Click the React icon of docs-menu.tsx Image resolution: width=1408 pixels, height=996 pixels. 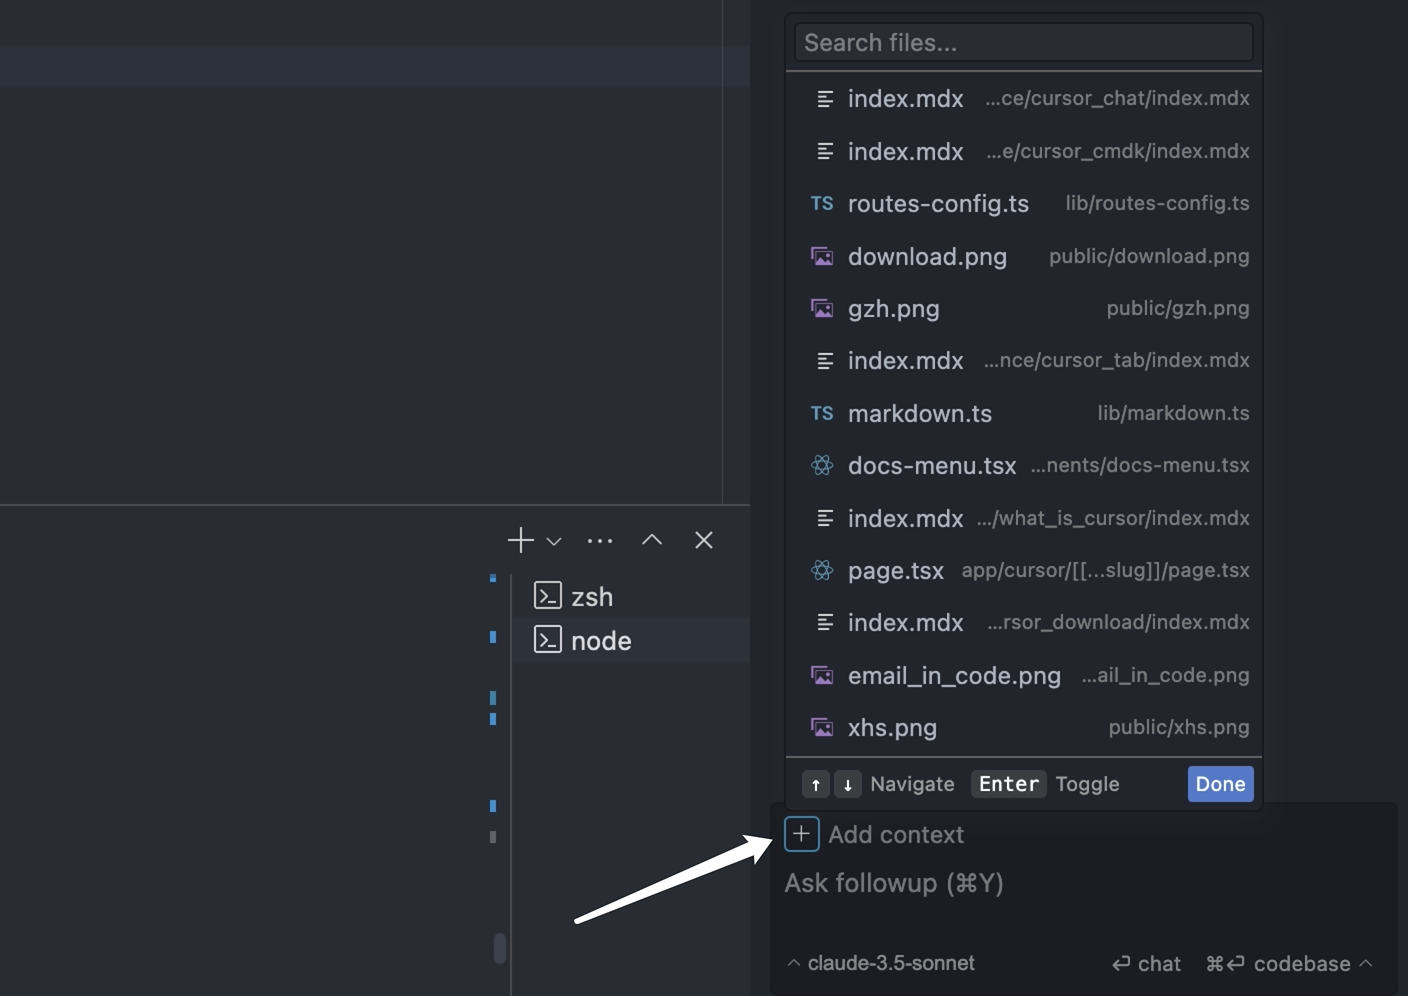click(822, 465)
